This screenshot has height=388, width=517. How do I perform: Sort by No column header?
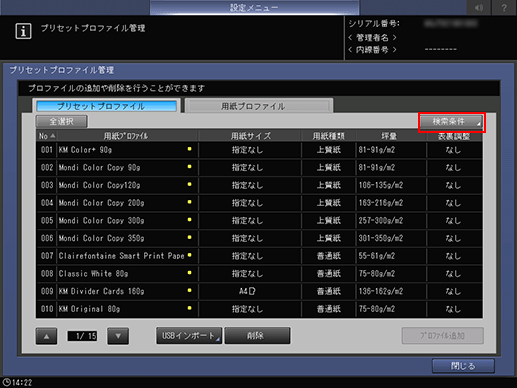pos(46,136)
